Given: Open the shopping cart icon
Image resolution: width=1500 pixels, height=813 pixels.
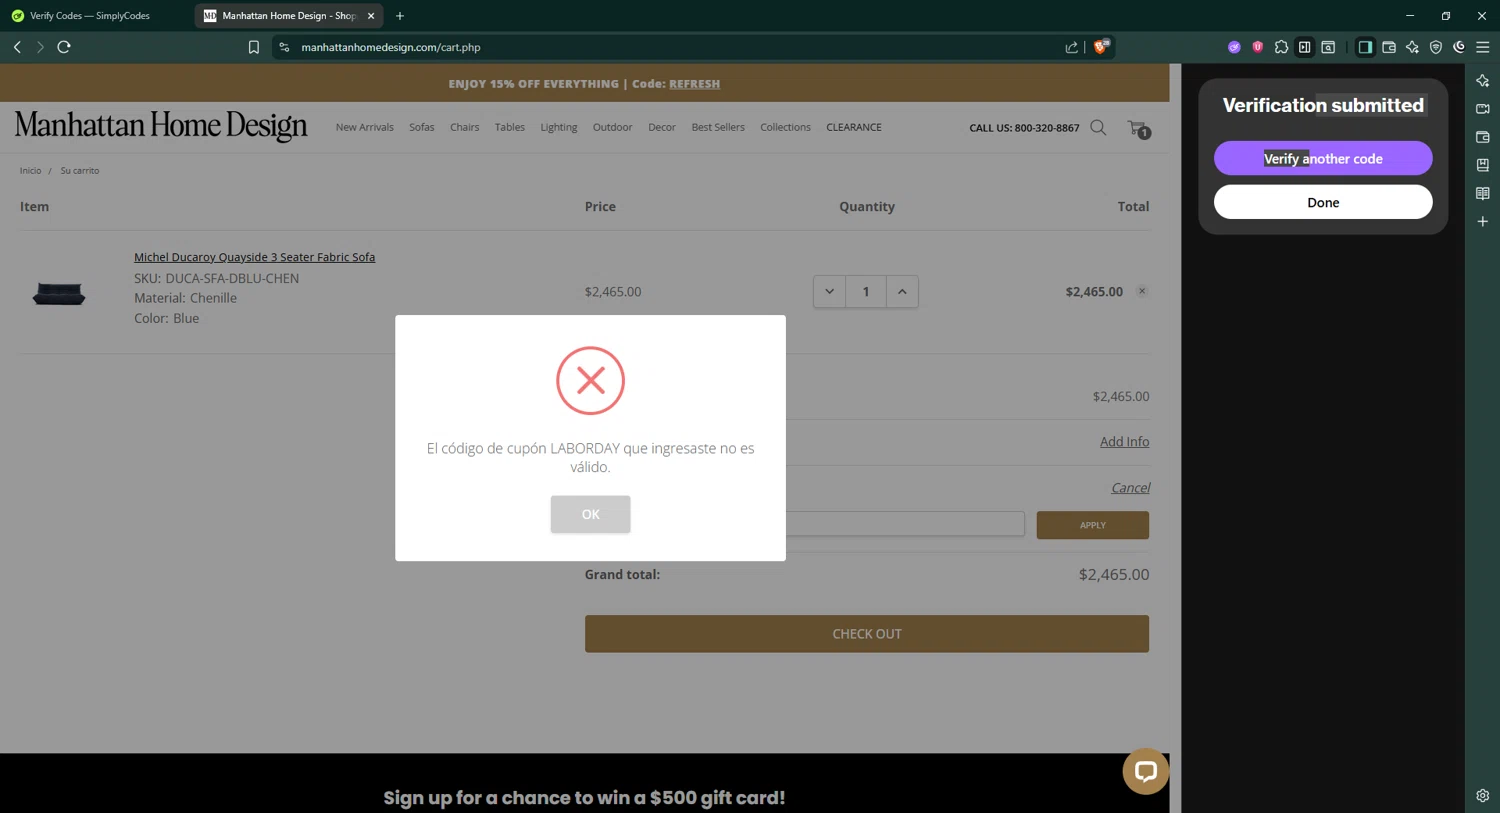Looking at the screenshot, I should coord(1138,128).
